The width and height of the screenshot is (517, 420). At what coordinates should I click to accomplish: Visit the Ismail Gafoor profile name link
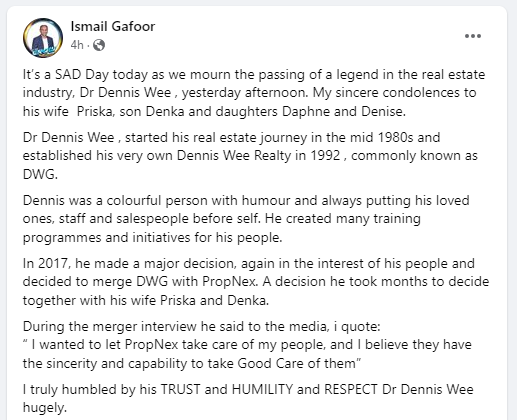(x=113, y=26)
